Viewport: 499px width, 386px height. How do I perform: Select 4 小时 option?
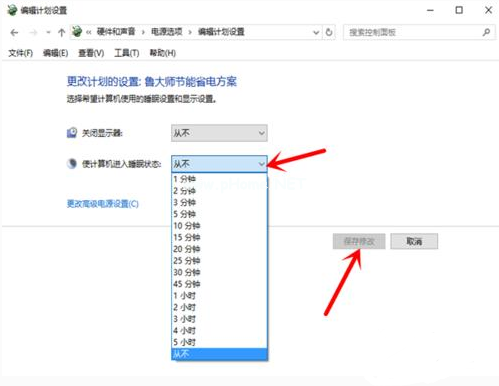(219, 331)
